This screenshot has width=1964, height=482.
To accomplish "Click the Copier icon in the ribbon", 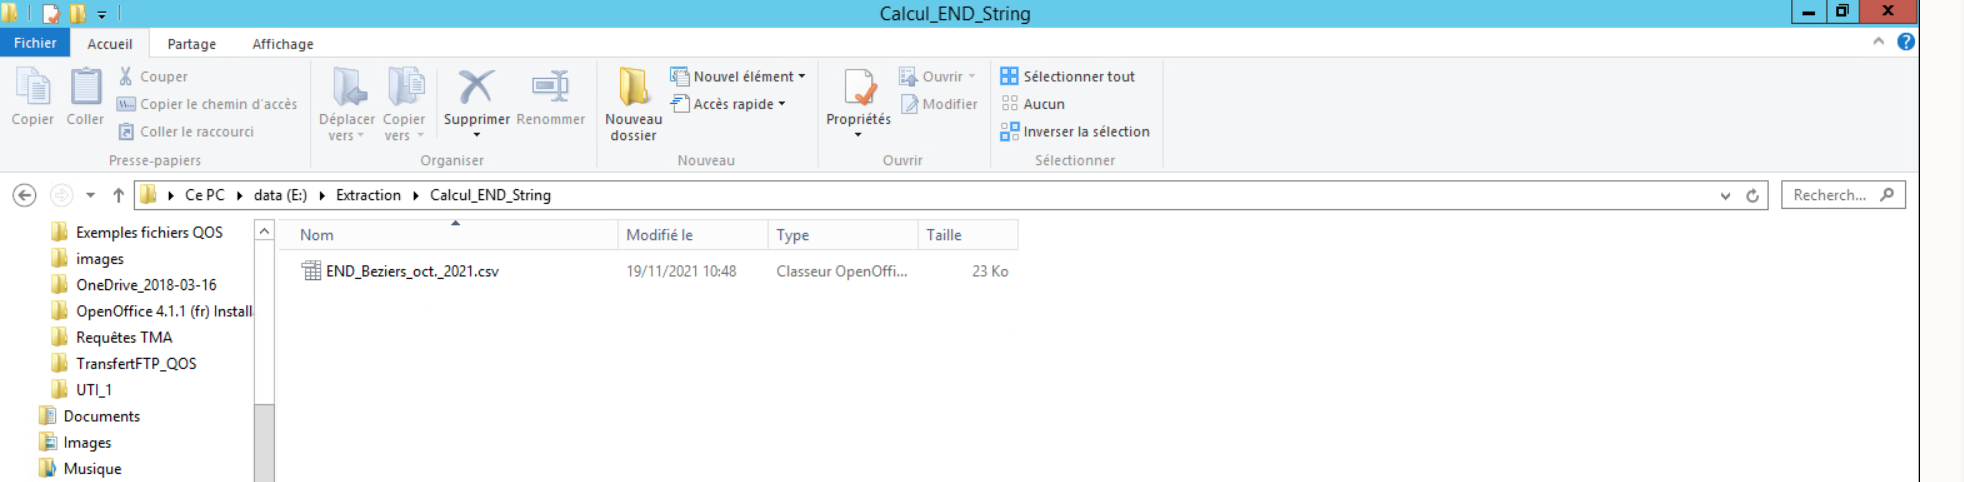I will [33, 88].
